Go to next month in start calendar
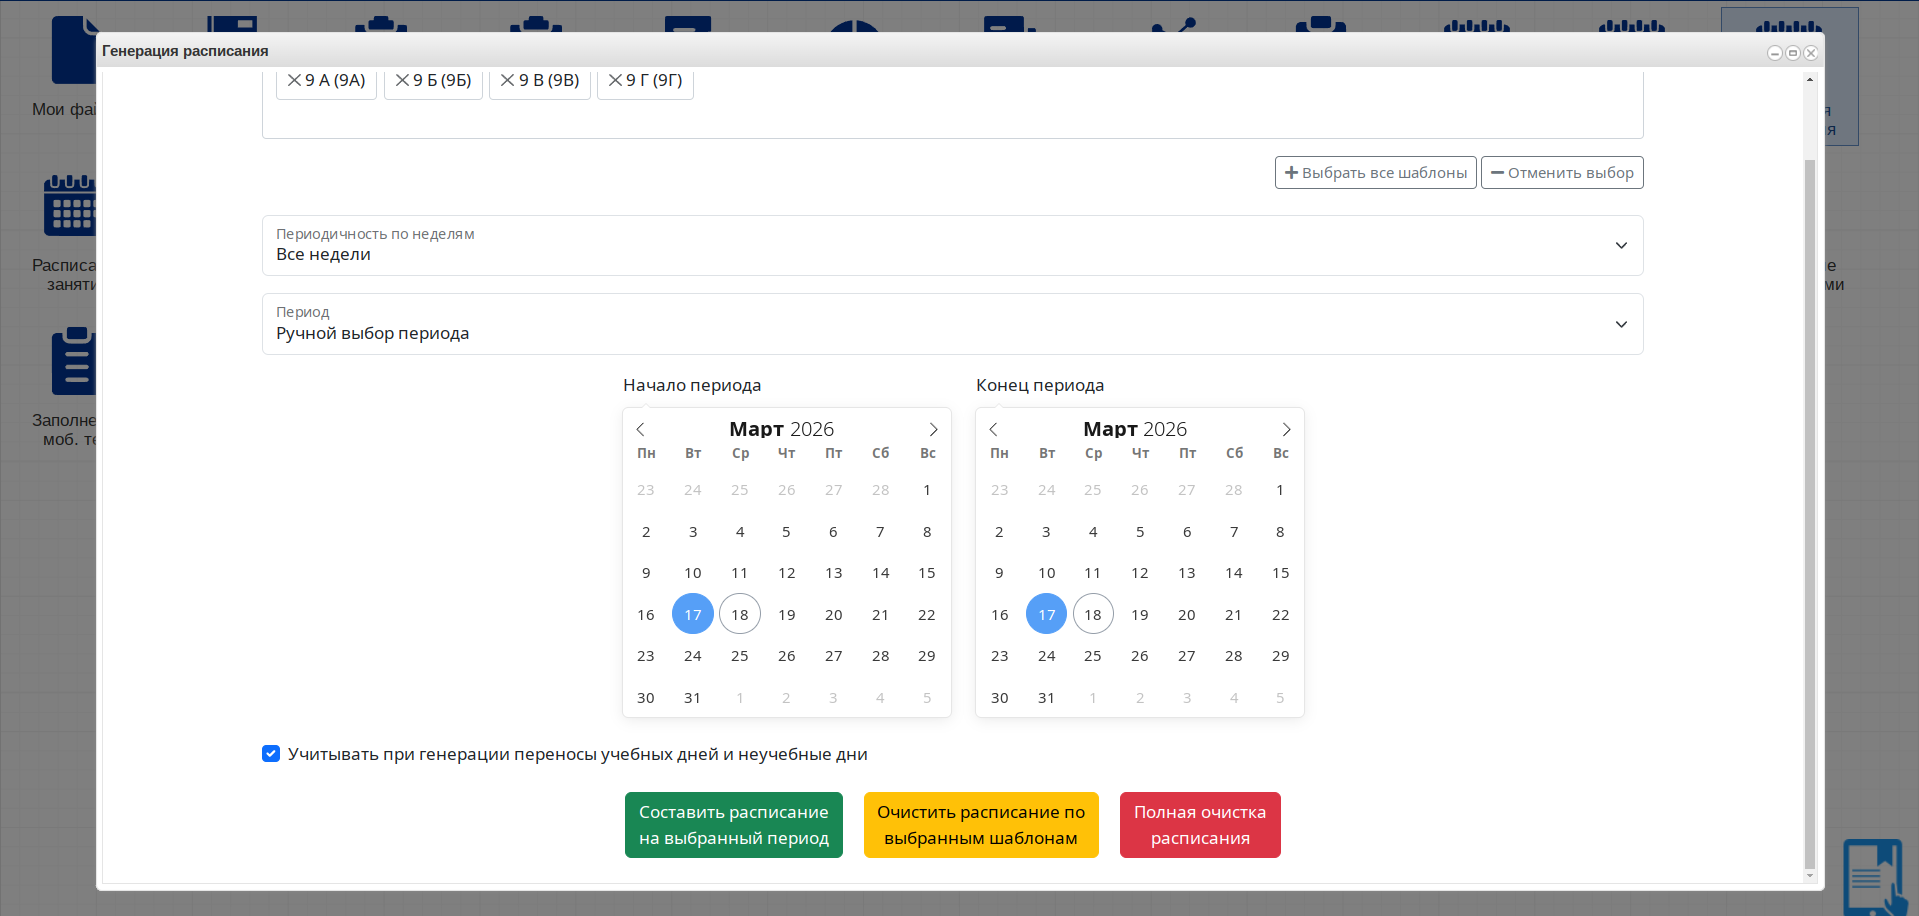 pyautogui.click(x=933, y=429)
